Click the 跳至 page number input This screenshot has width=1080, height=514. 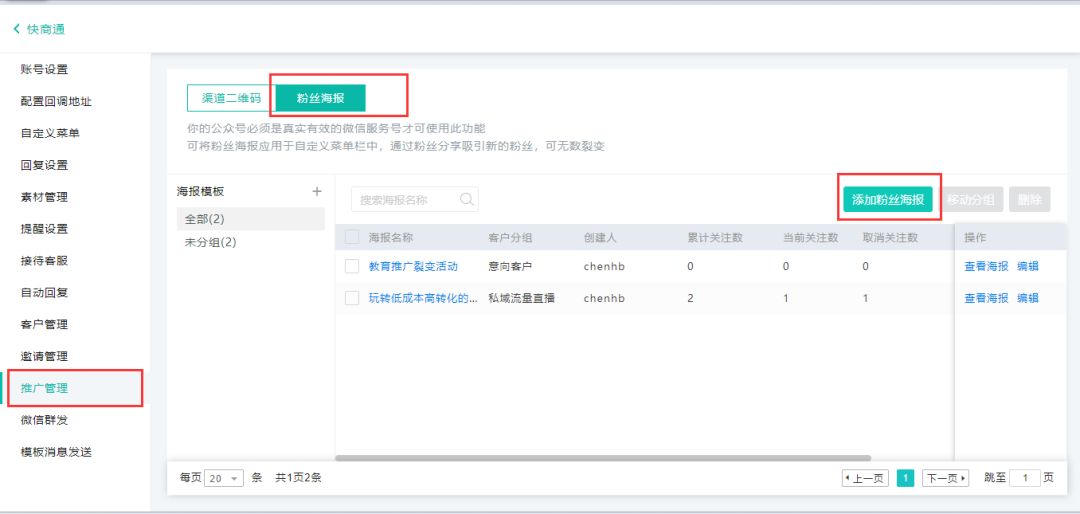click(x=1025, y=478)
